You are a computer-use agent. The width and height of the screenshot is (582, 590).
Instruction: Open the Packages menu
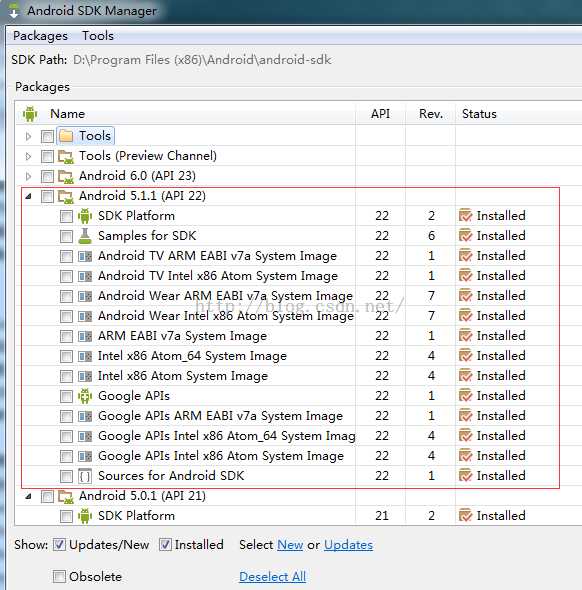pos(40,36)
